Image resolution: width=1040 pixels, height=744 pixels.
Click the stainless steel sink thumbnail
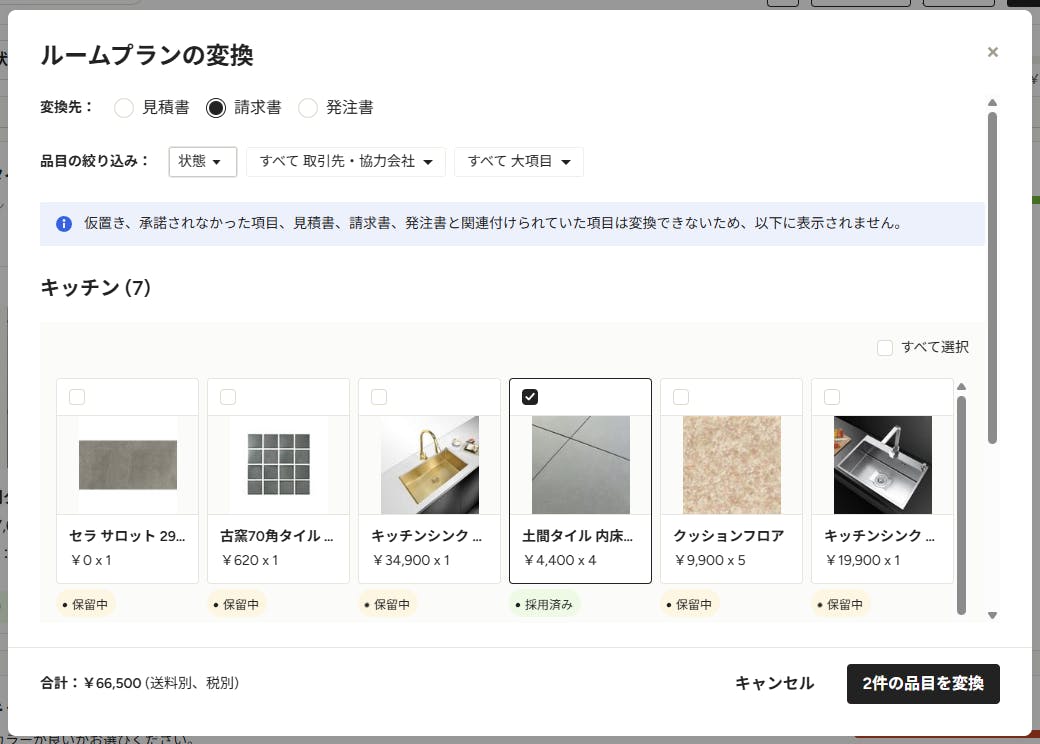point(883,465)
